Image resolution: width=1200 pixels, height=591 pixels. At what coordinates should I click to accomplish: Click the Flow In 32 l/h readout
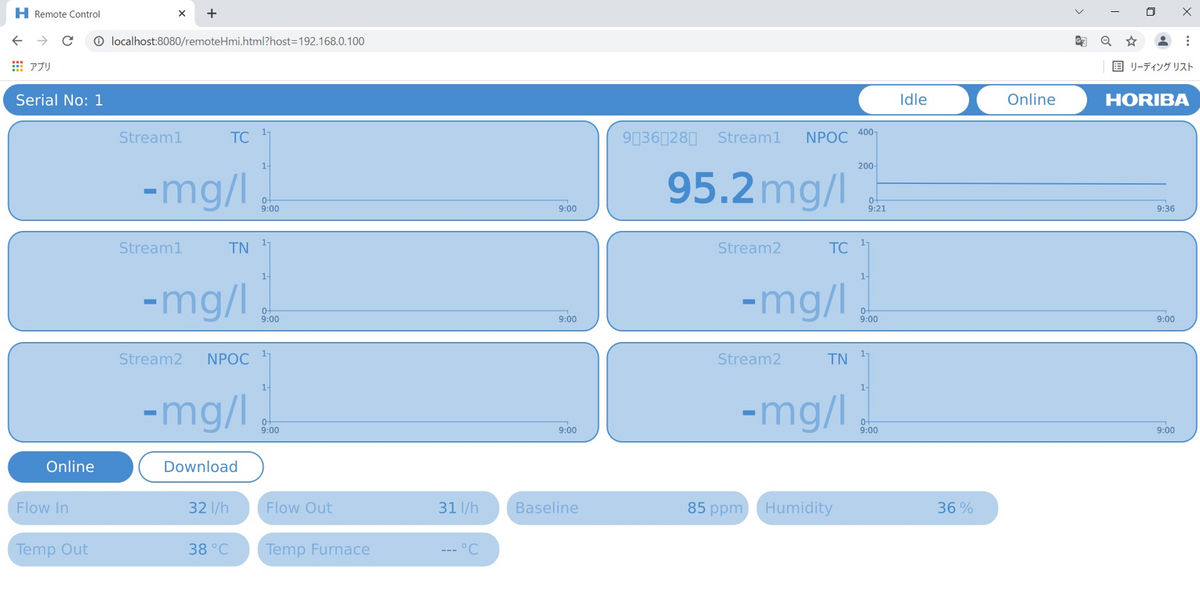click(x=128, y=508)
